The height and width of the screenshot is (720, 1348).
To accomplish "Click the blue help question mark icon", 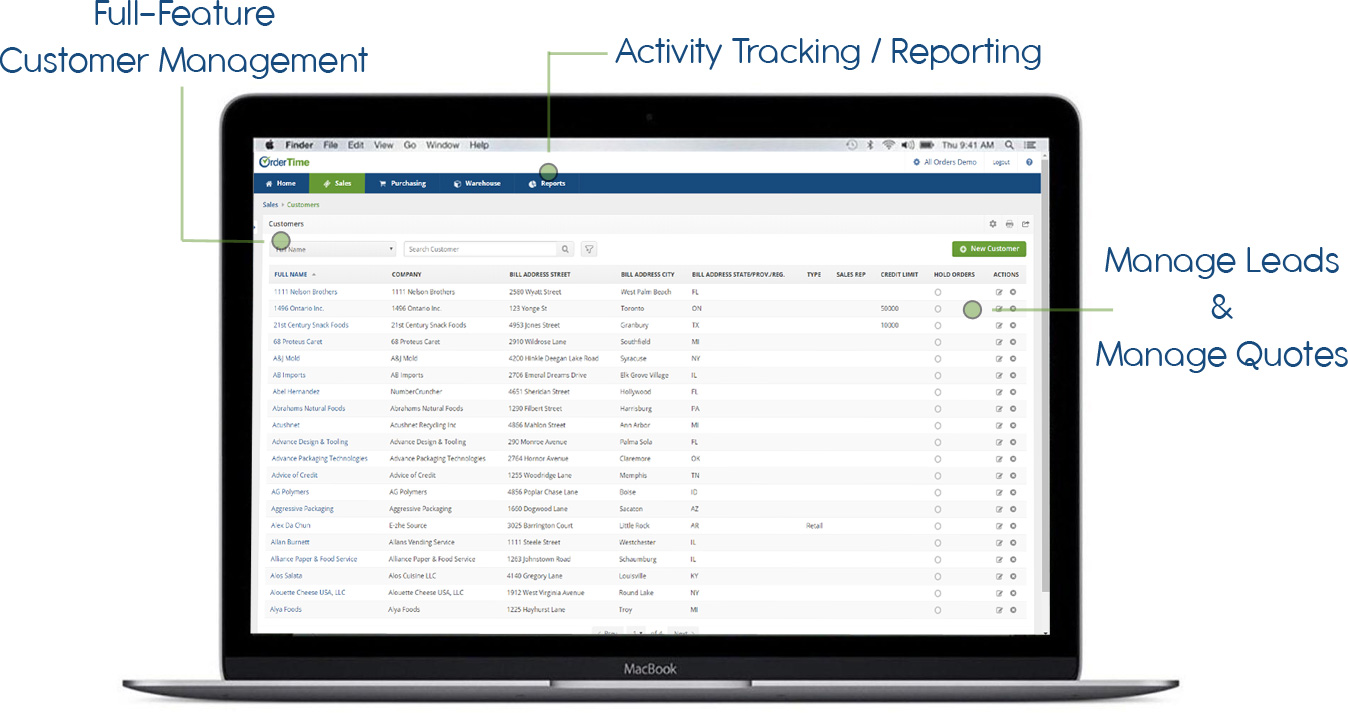I will (x=1029, y=162).
